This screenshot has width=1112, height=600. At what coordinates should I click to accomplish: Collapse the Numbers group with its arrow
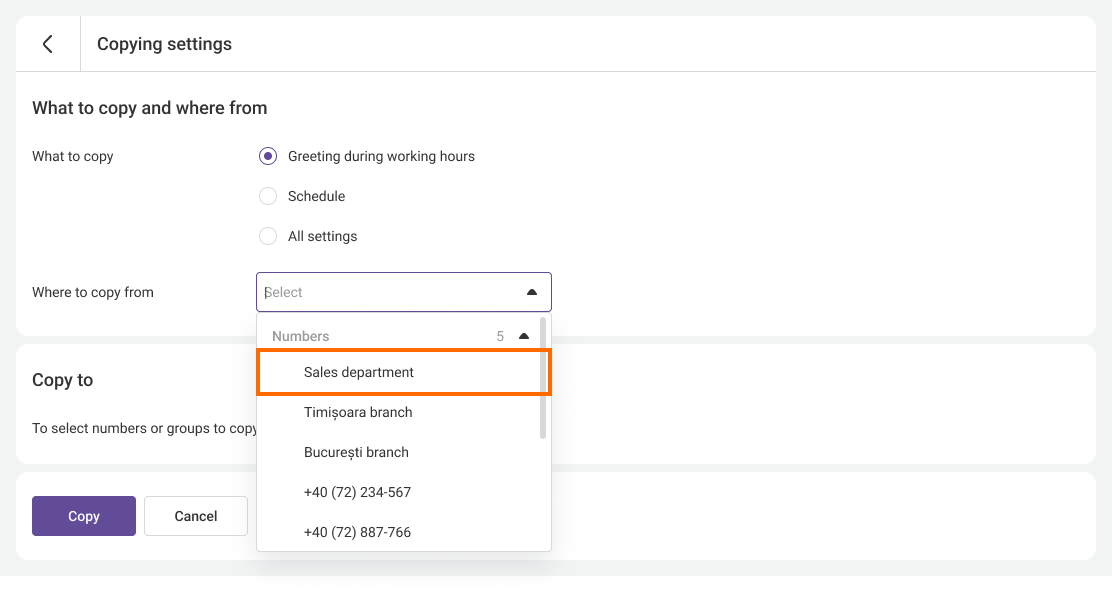(524, 336)
